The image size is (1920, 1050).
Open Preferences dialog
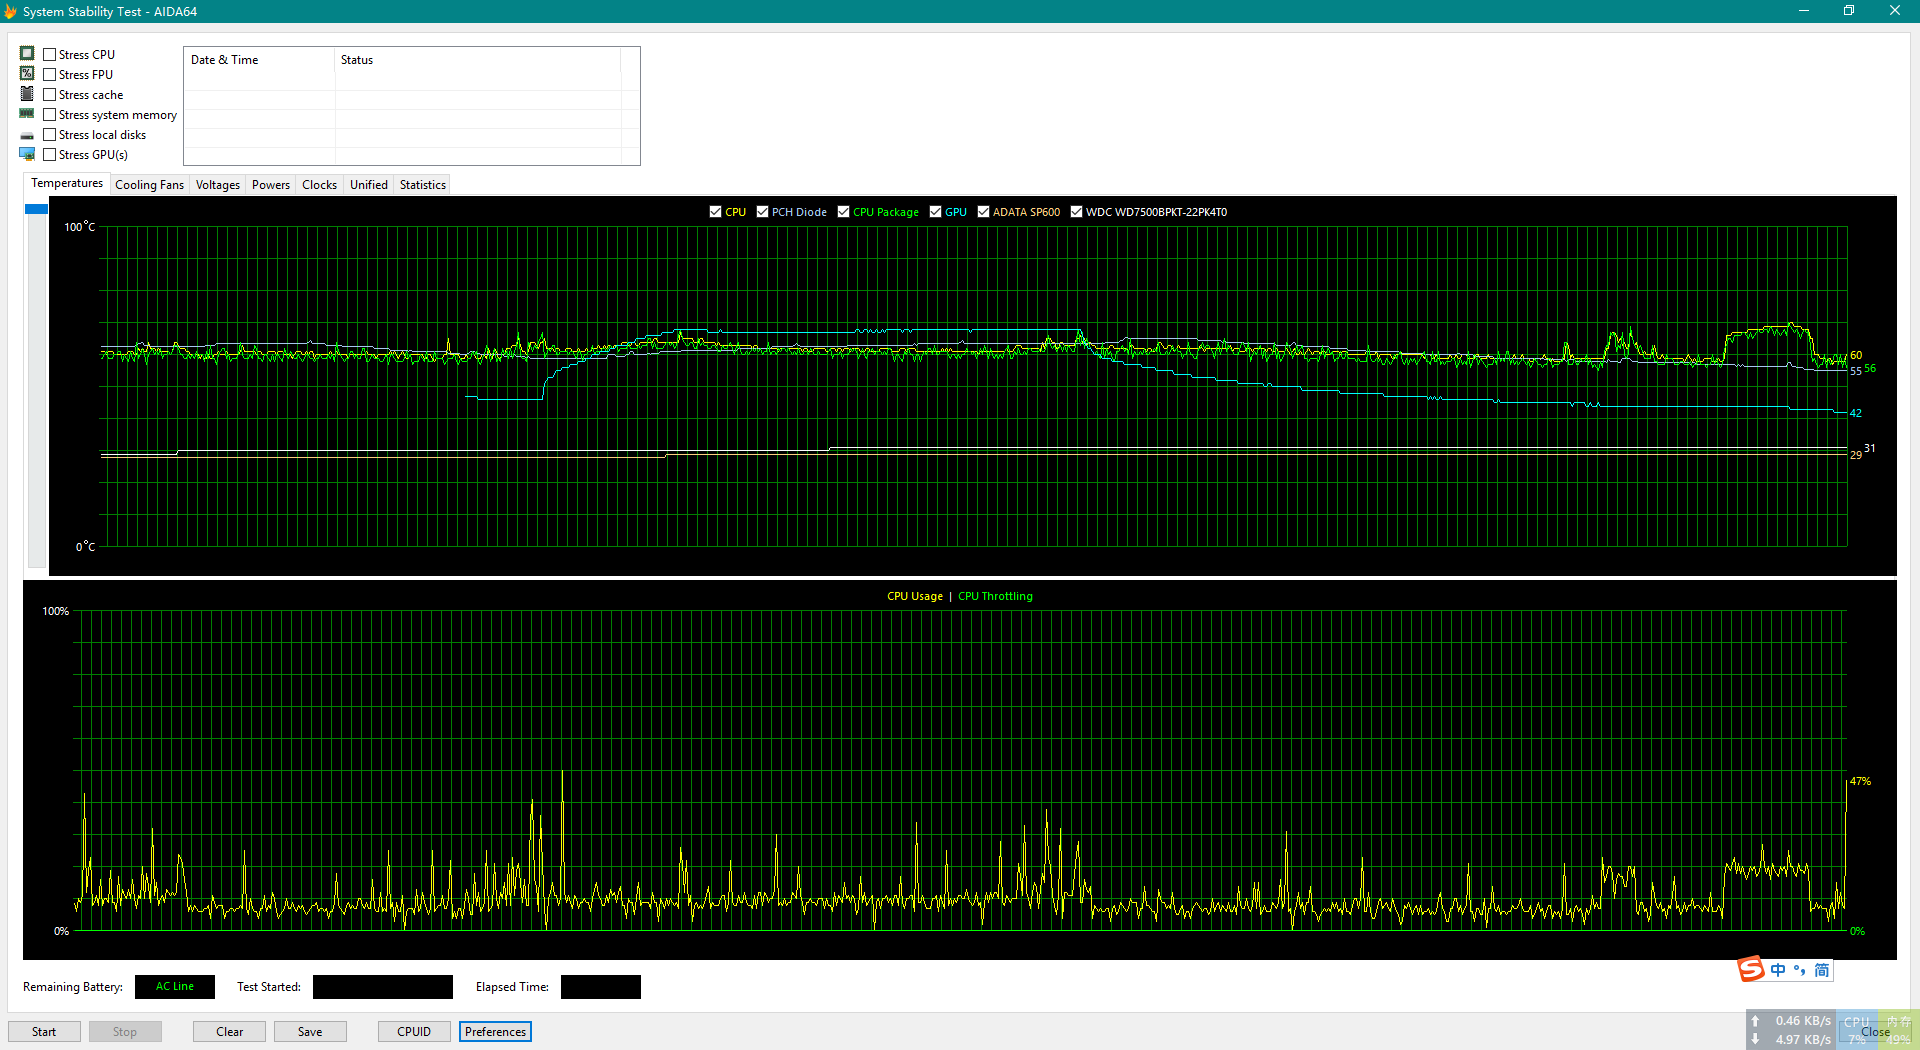(495, 1032)
